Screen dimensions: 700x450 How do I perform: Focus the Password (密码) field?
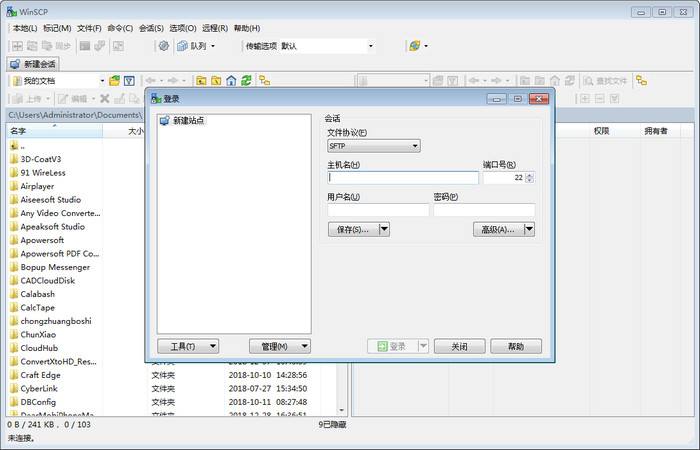click(x=484, y=210)
